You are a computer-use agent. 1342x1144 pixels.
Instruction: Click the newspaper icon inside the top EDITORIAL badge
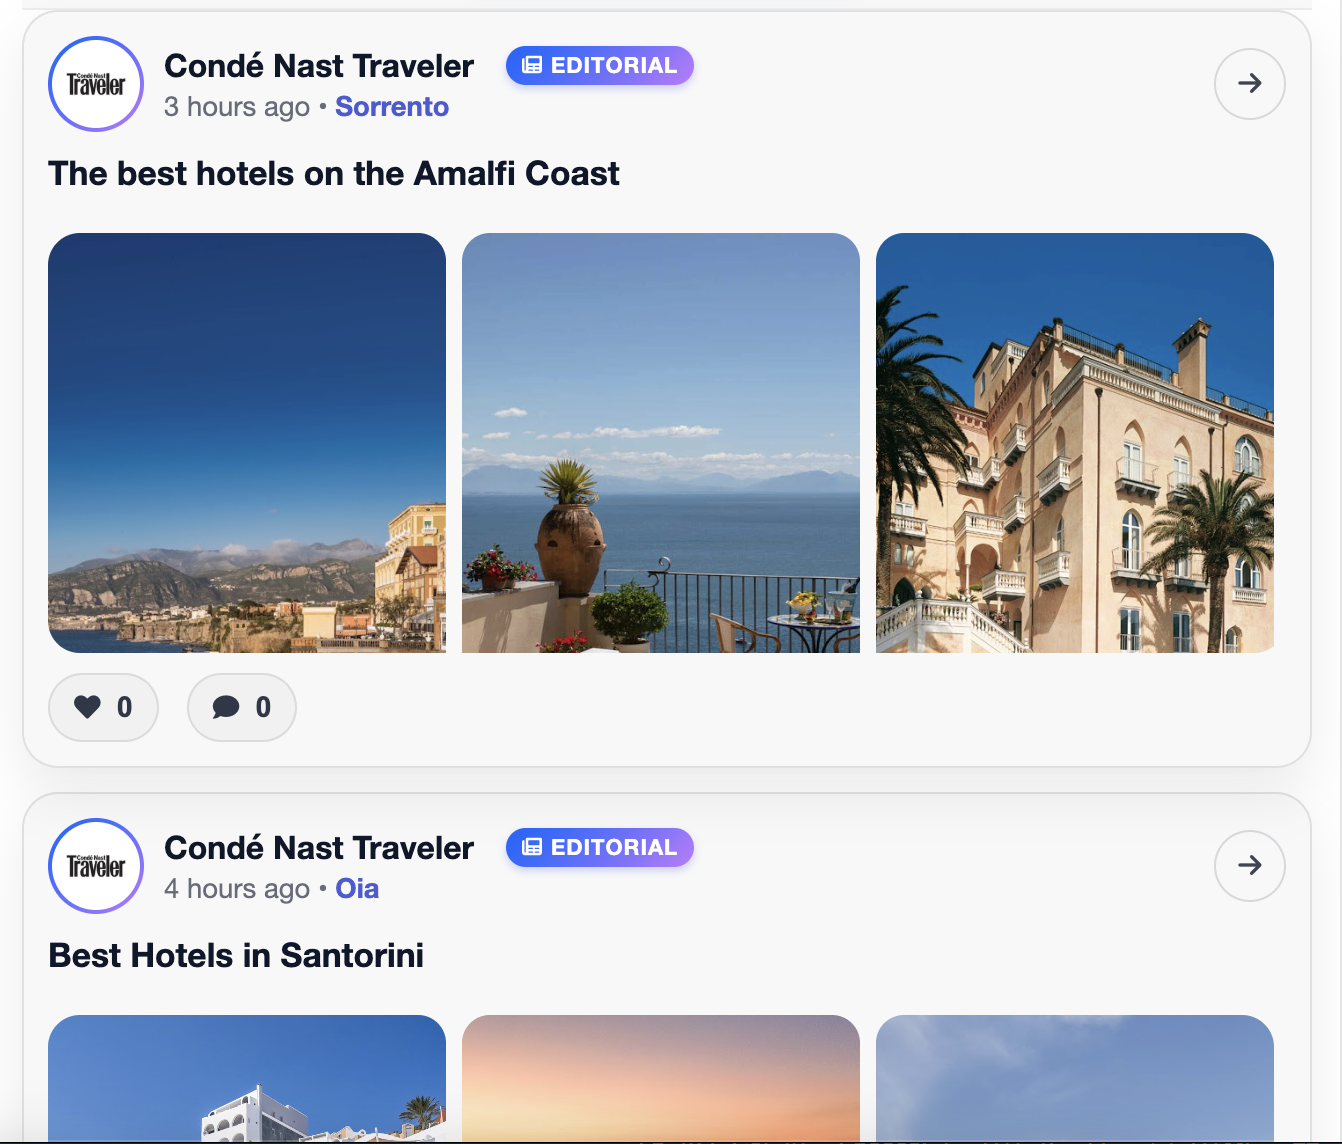[530, 65]
